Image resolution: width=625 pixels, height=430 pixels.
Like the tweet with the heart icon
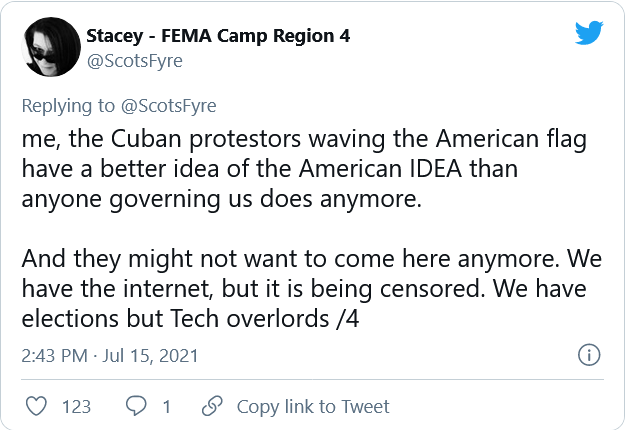tap(37, 406)
